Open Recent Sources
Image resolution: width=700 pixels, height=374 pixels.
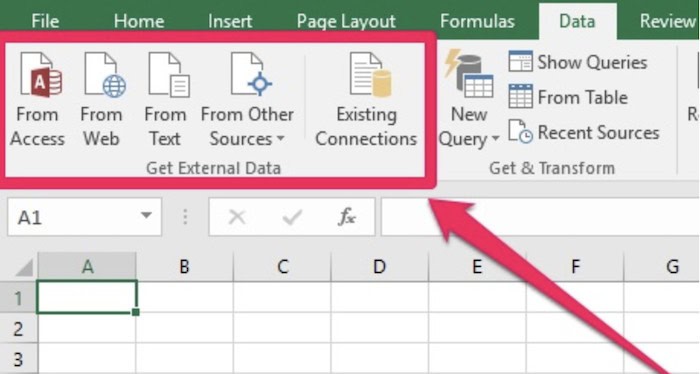(x=584, y=132)
